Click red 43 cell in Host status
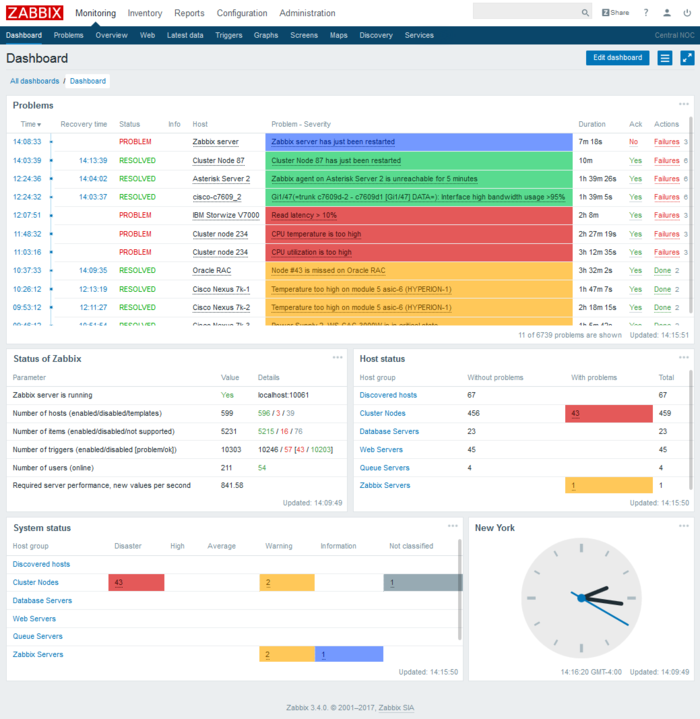 [x=609, y=414]
